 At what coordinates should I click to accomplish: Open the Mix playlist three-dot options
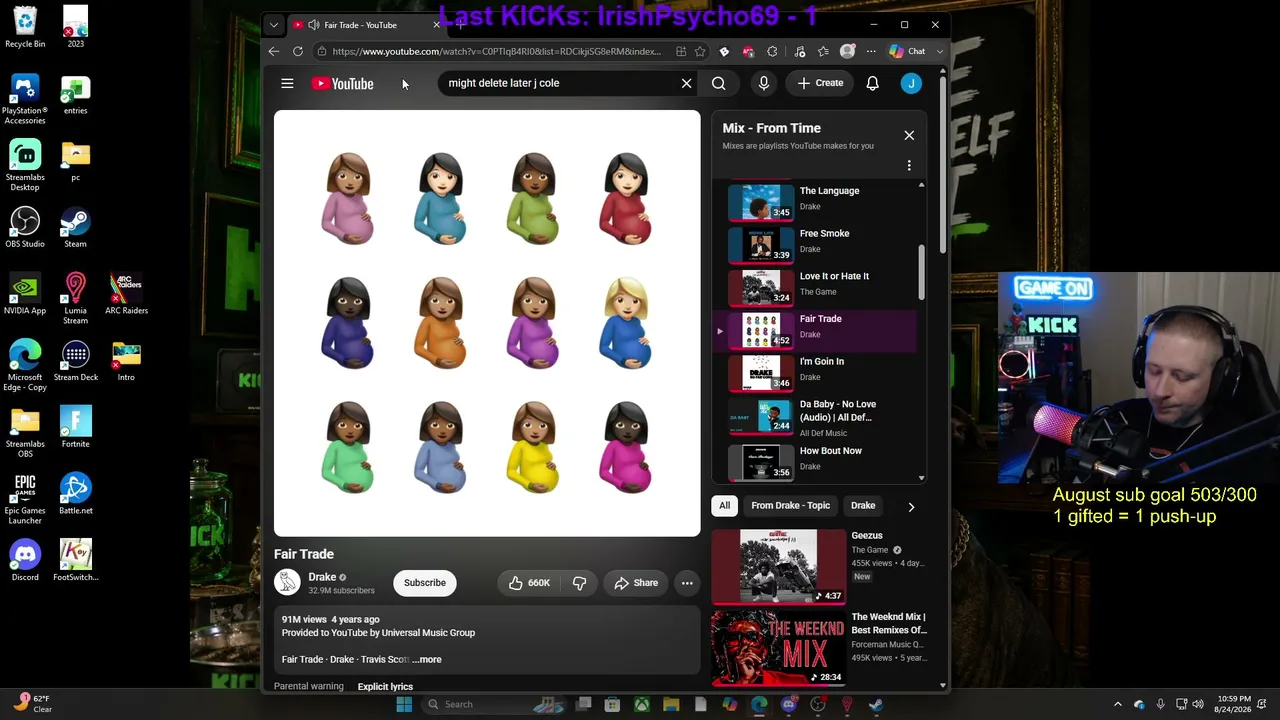tap(909, 165)
